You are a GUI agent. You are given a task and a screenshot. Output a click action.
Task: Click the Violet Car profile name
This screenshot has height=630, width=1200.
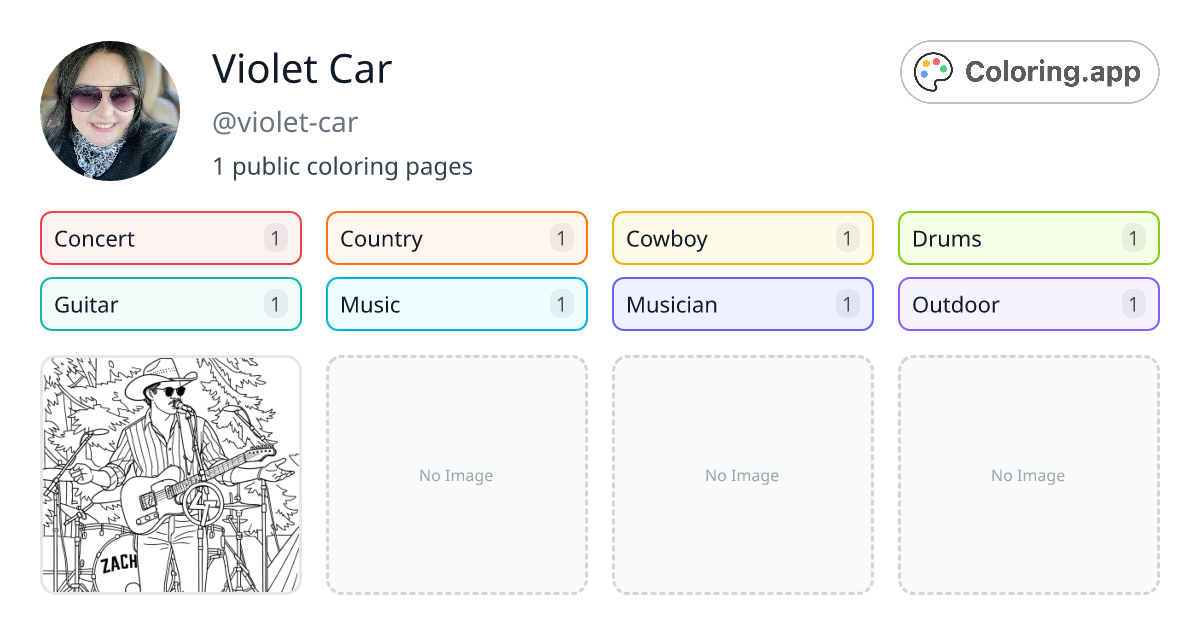click(x=302, y=69)
